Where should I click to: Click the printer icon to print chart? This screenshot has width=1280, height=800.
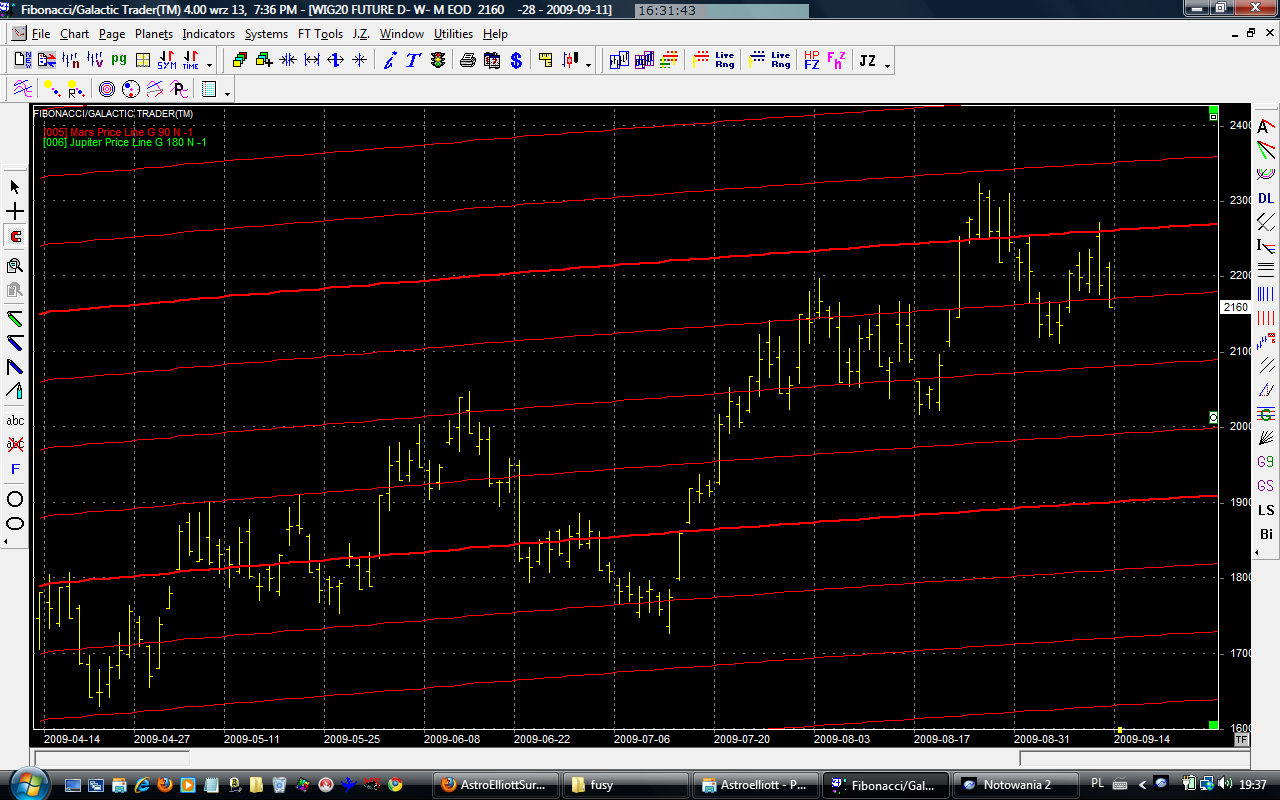467,61
